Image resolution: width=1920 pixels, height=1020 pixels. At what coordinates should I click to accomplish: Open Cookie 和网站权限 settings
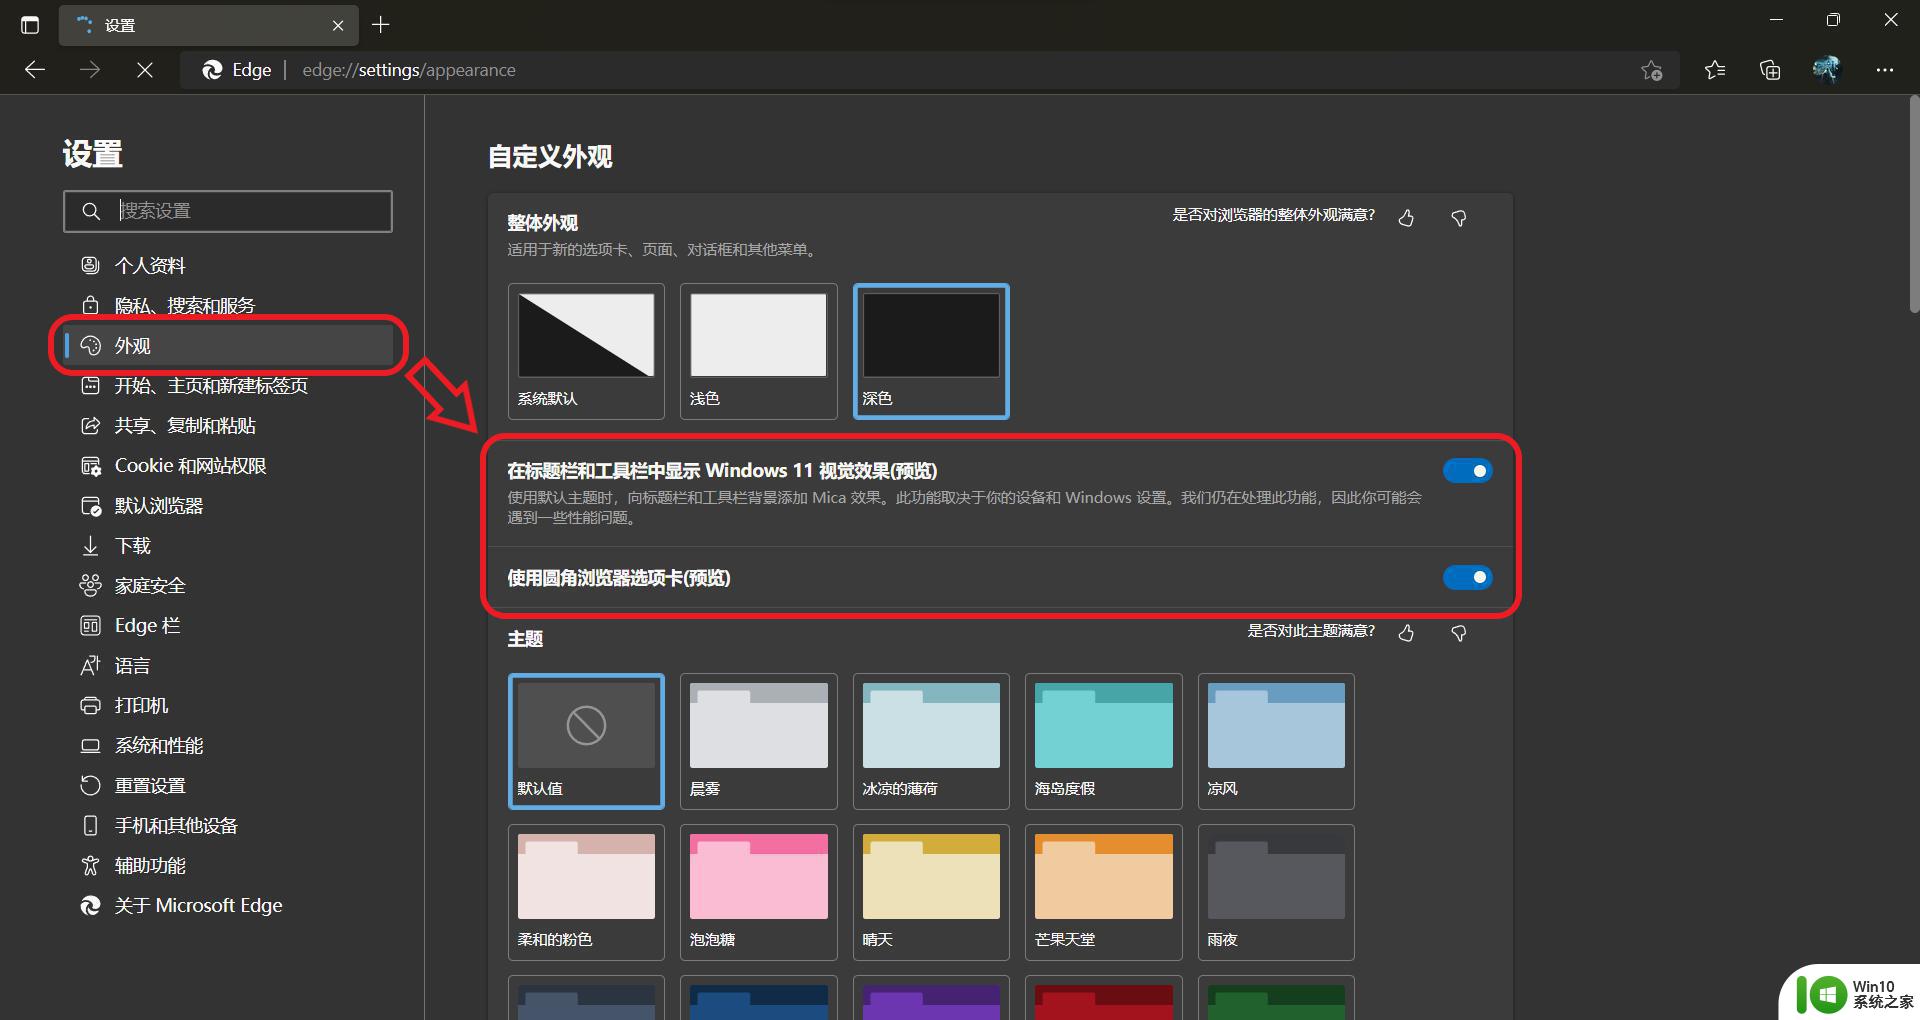[x=228, y=465]
